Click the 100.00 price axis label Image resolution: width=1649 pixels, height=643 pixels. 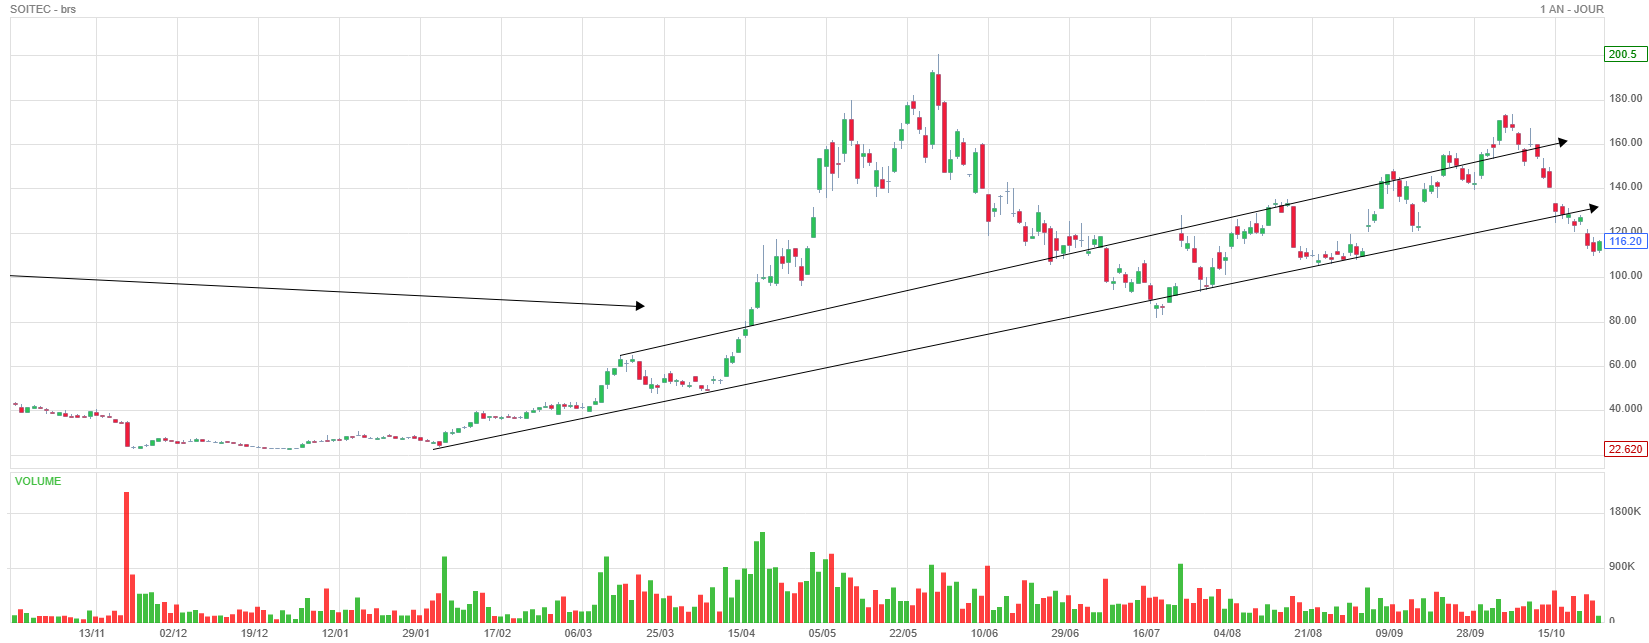[1625, 275]
